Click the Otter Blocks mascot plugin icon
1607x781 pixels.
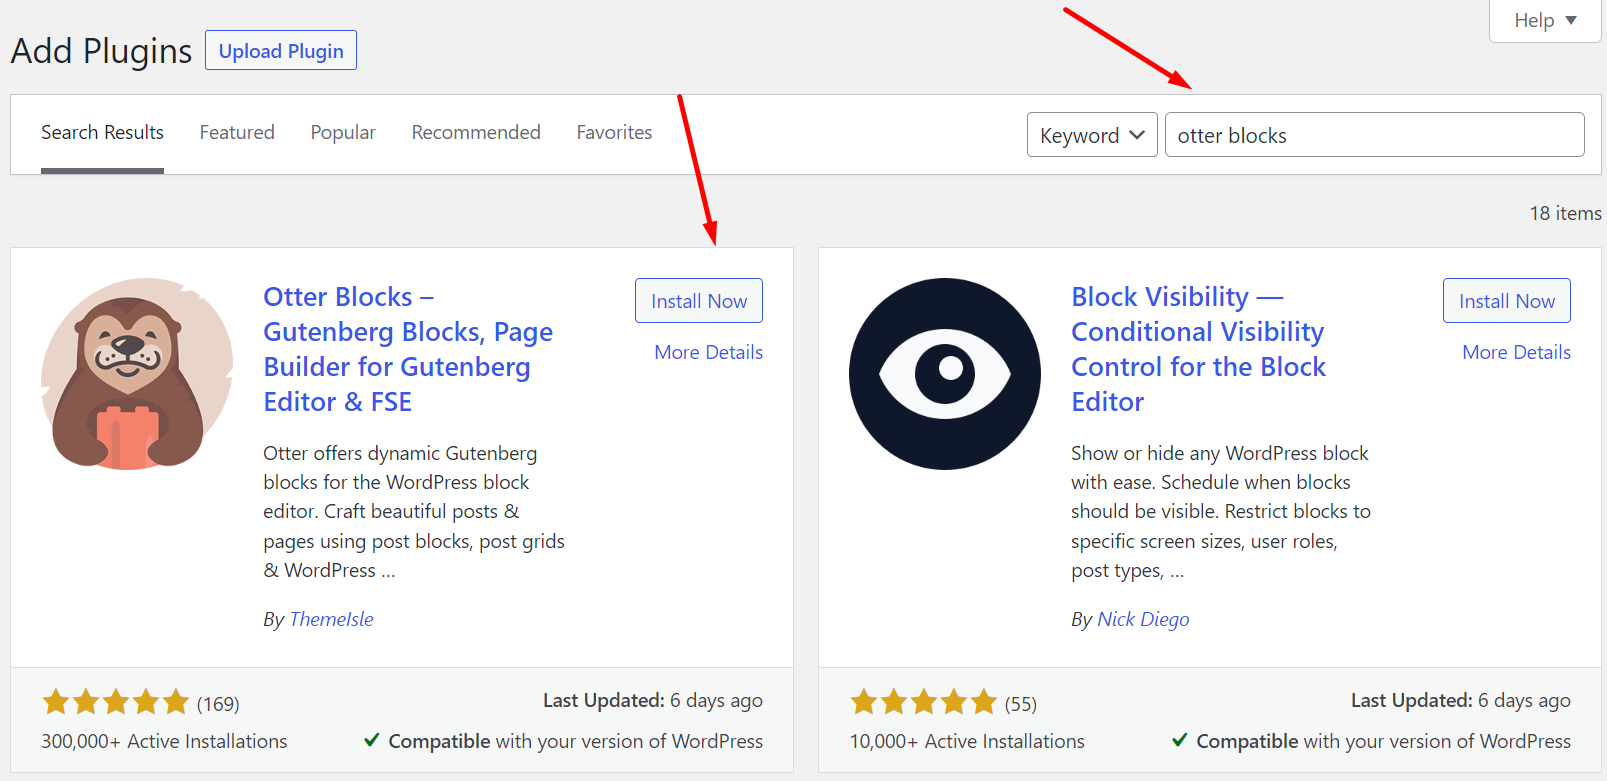137,374
